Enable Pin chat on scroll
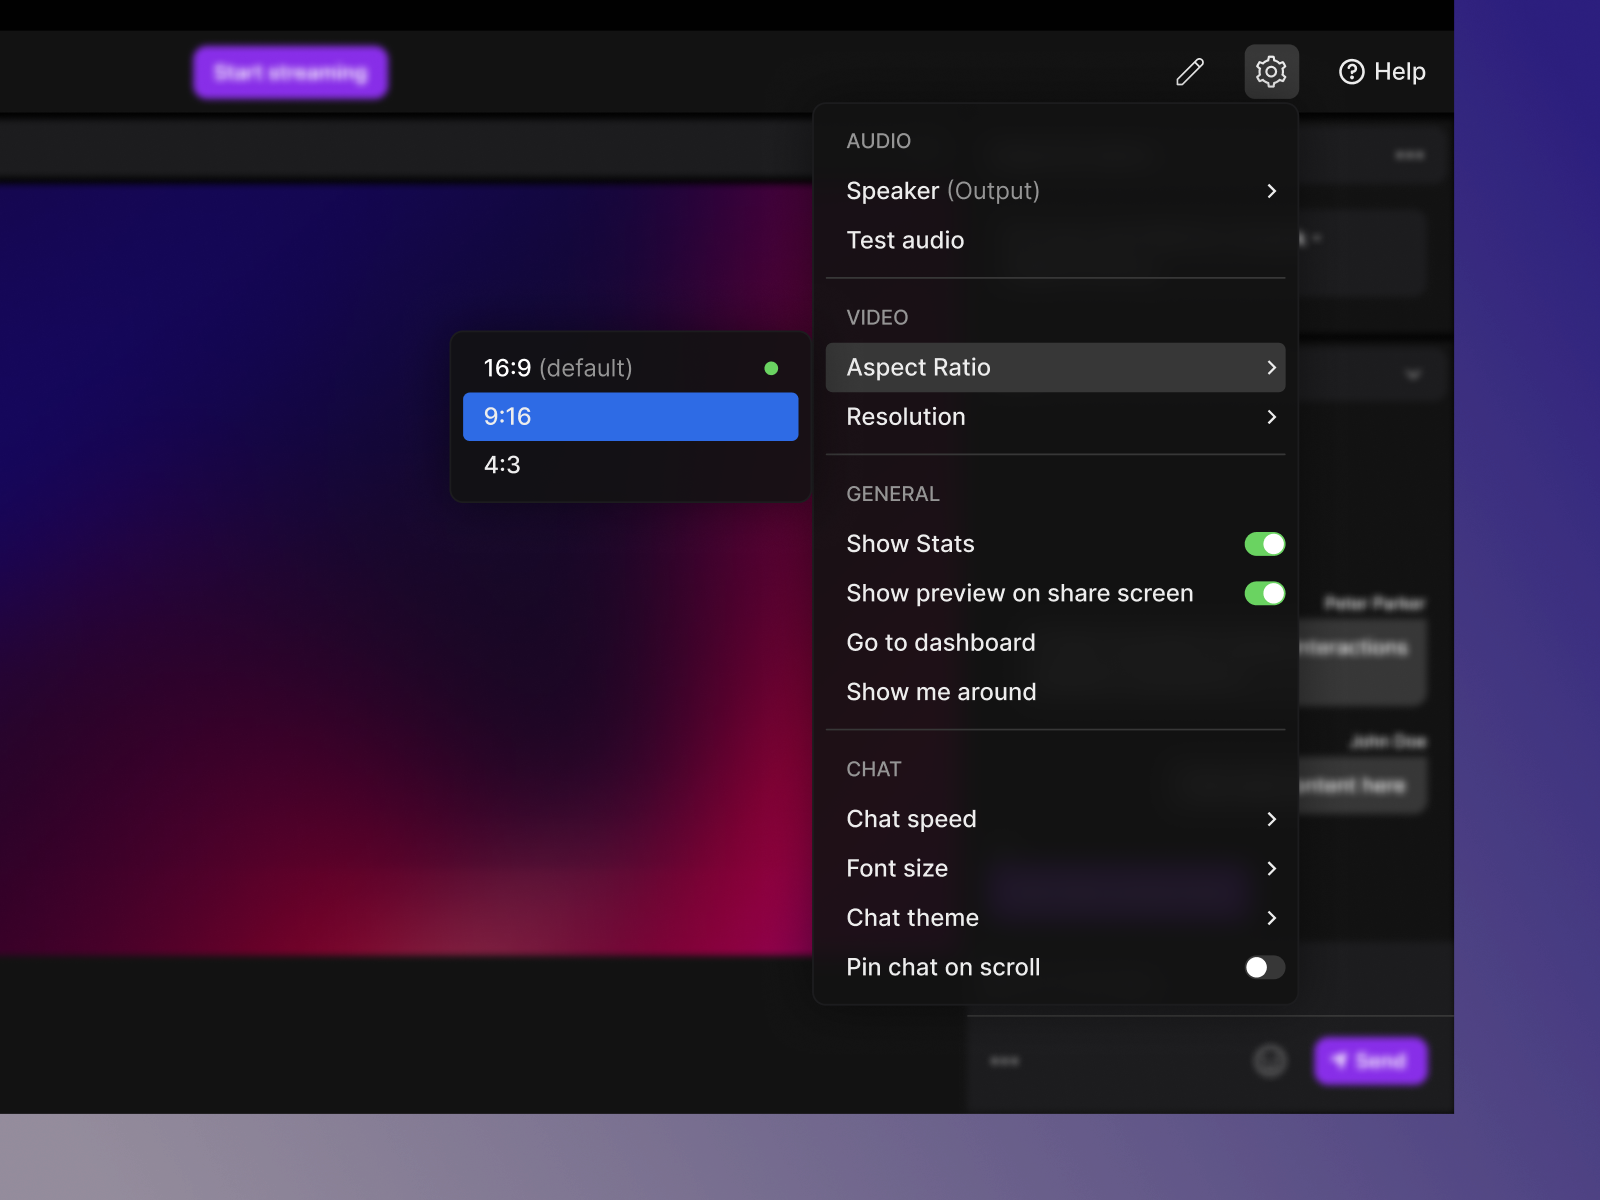Viewport: 1600px width, 1200px height. [1264, 967]
